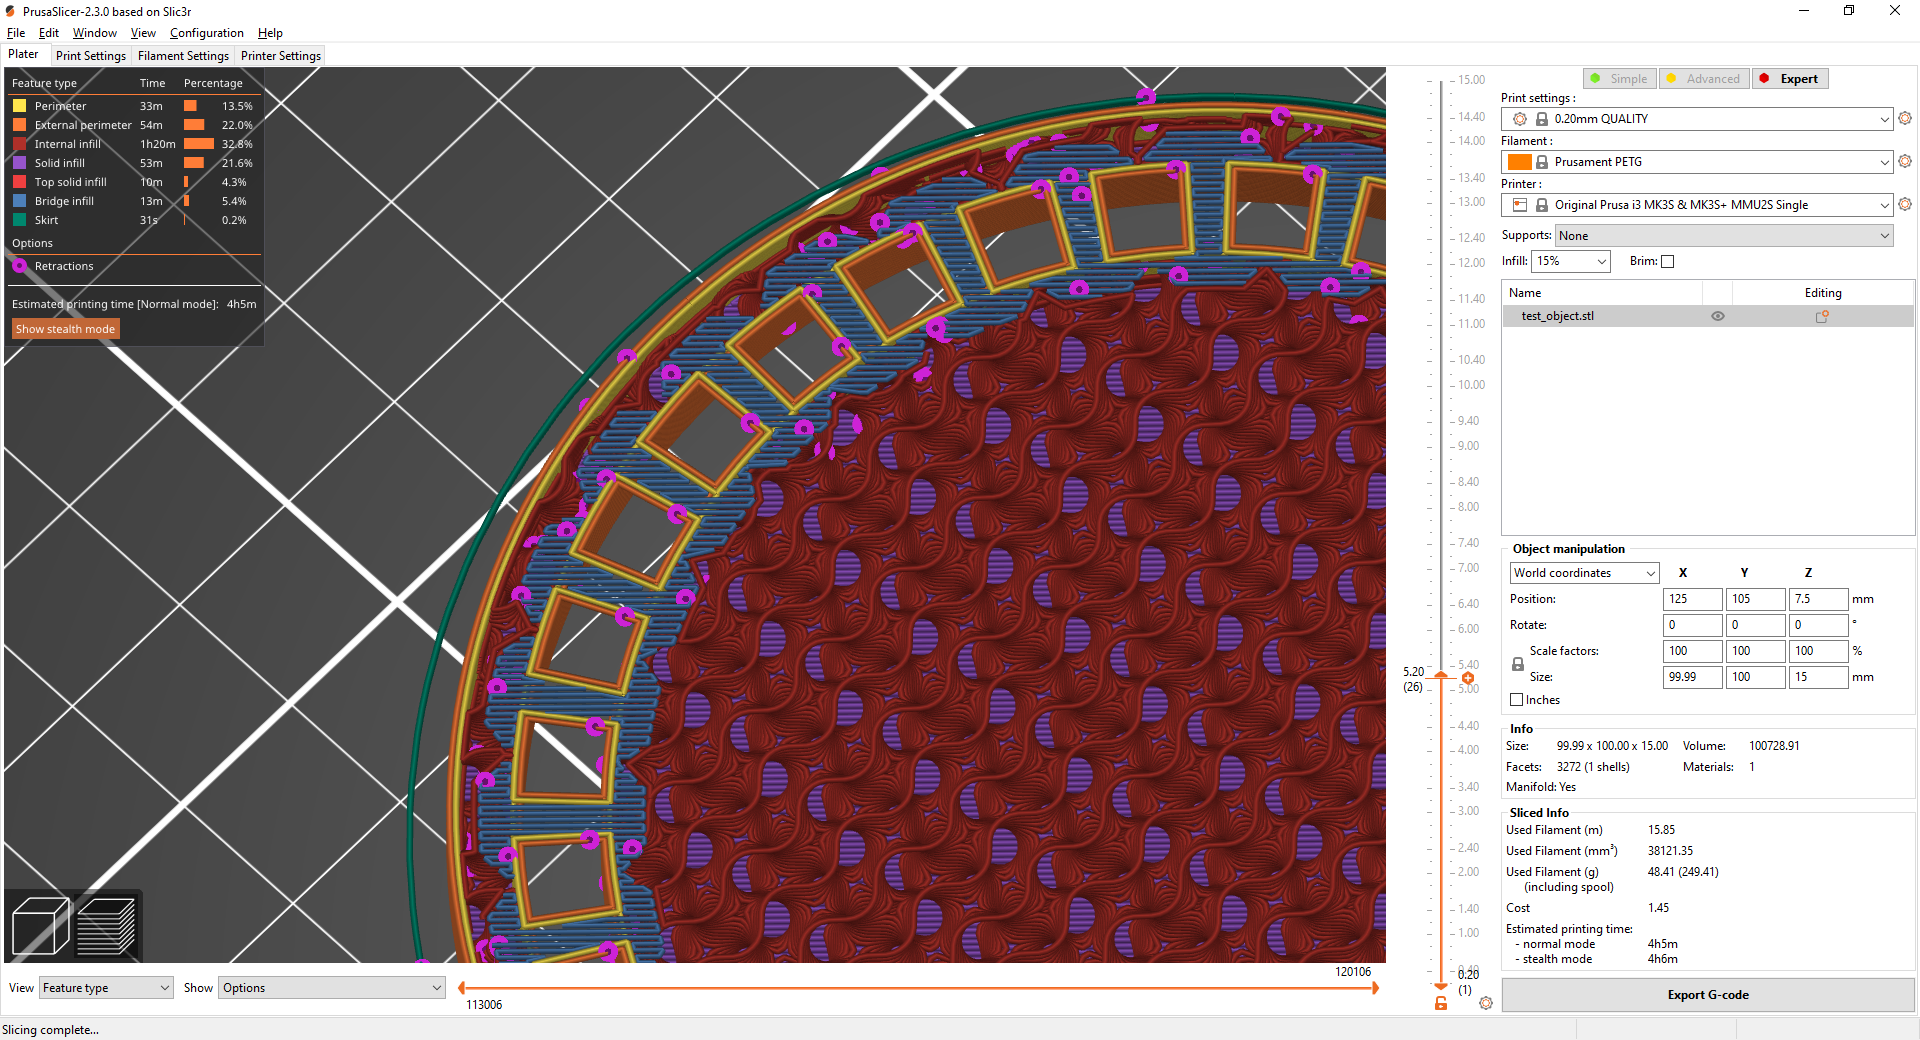Screen dimensions: 1920x1040
Task: Click the Prusament PETG orange filament swatch
Action: [x=1520, y=162]
